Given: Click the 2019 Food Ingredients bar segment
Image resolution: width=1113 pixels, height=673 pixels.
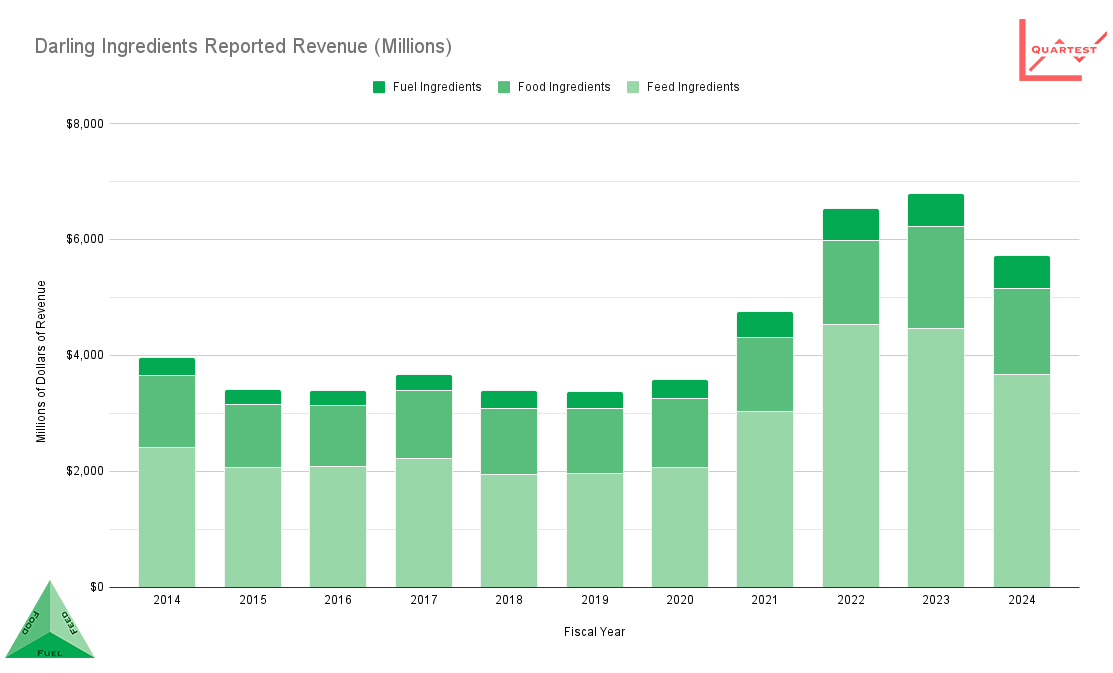Looking at the screenshot, I should pos(595,441).
